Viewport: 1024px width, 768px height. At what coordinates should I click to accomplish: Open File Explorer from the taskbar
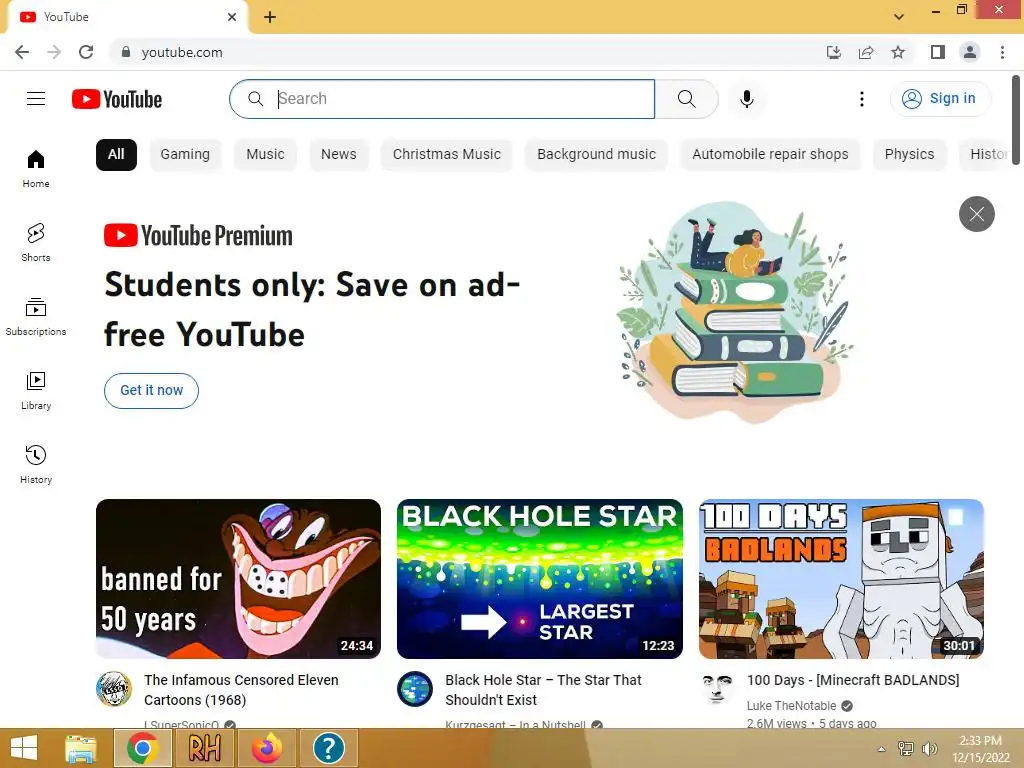[x=81, y=748]
